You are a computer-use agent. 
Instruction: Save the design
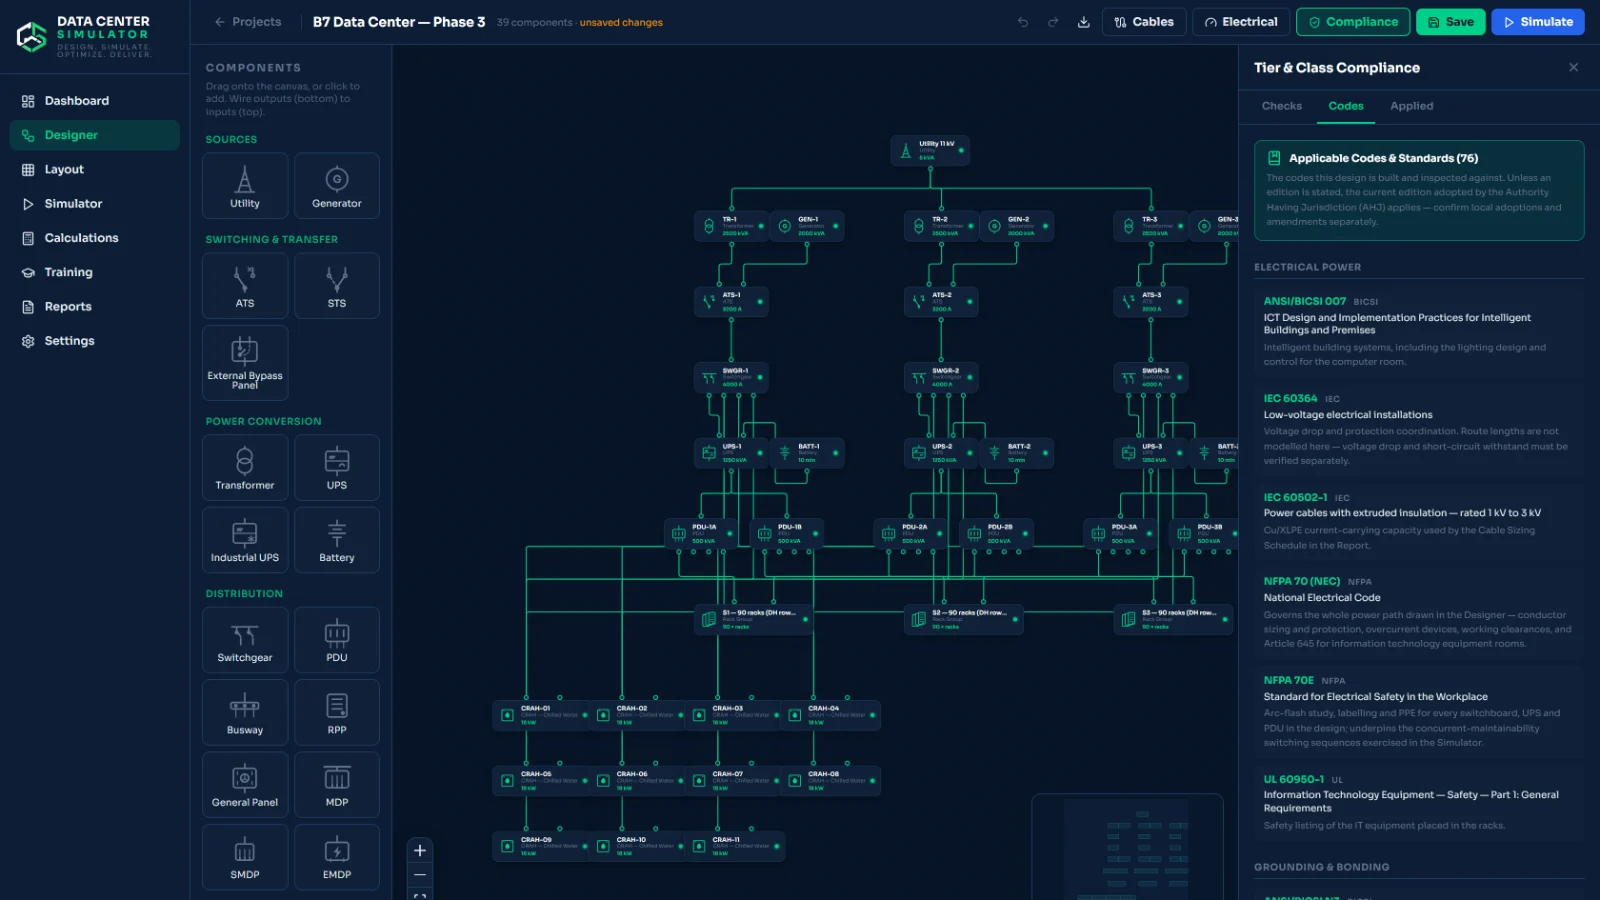(x=1451, y=22)
